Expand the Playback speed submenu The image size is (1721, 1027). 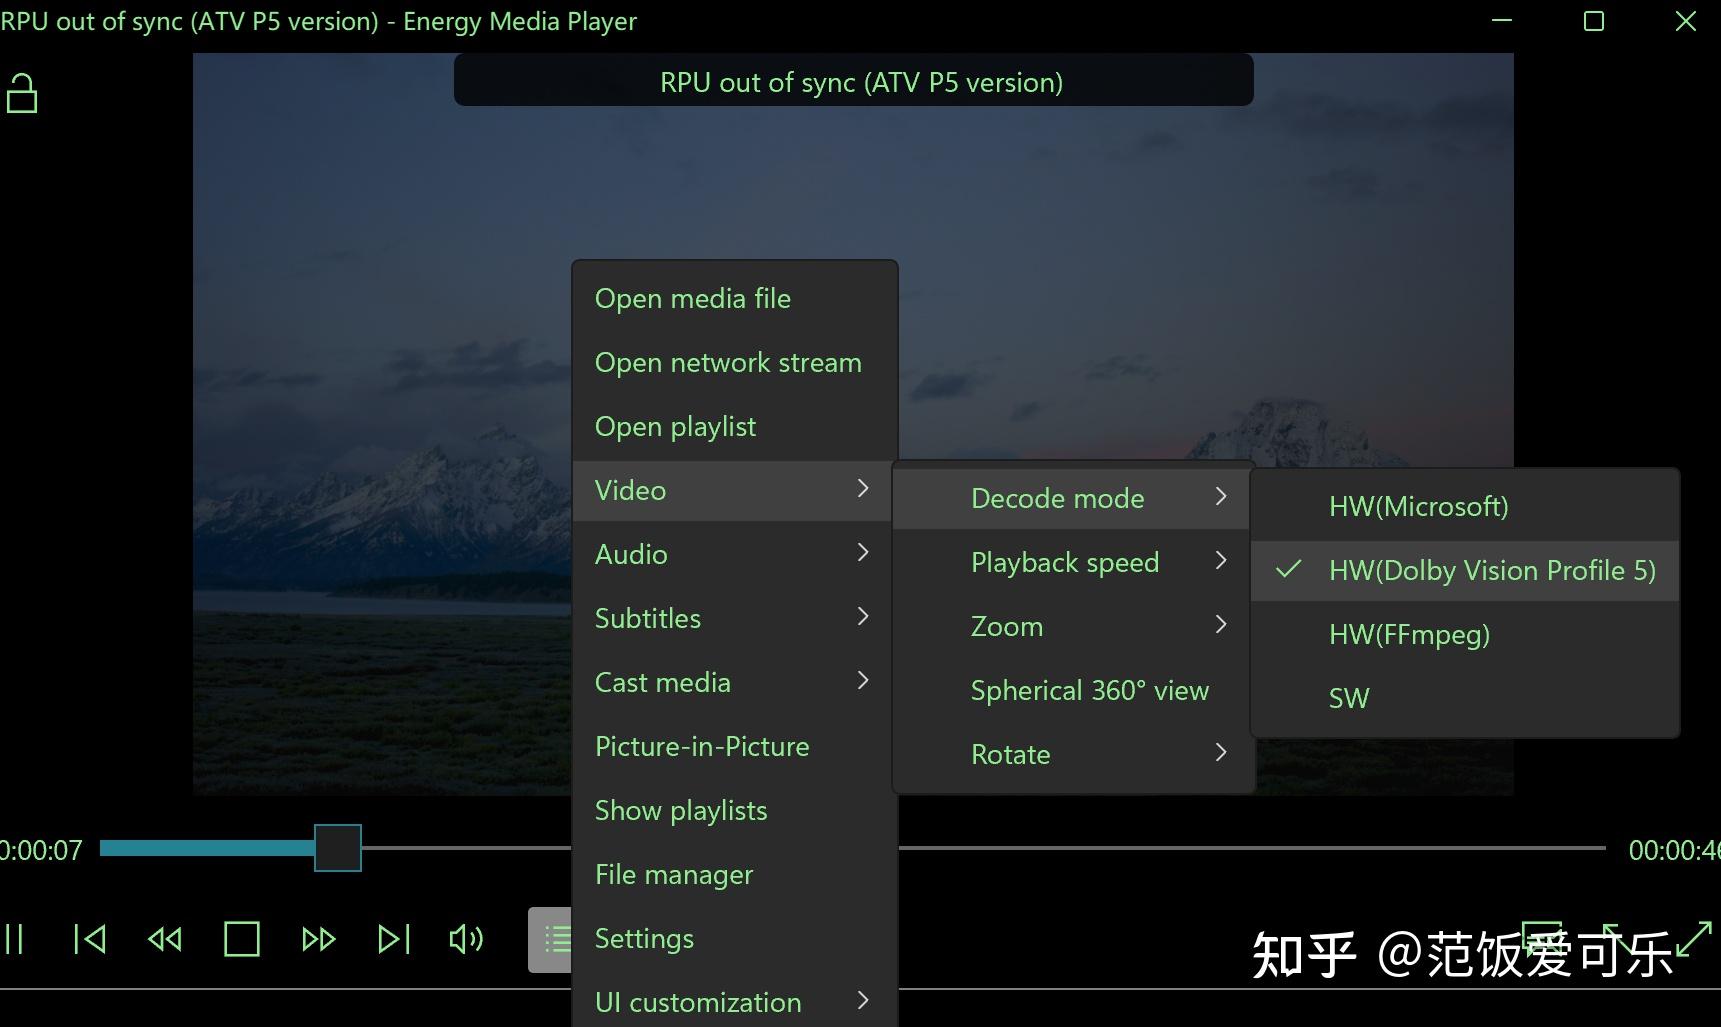coord(1065,562)
